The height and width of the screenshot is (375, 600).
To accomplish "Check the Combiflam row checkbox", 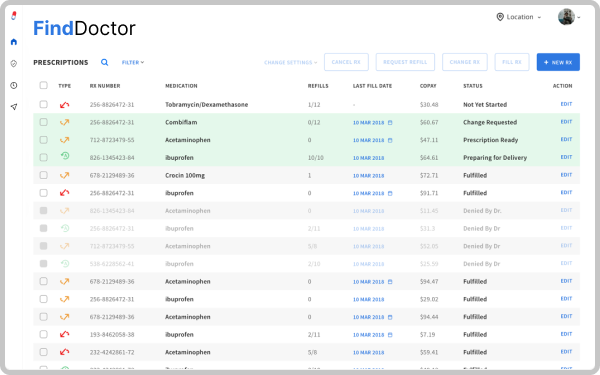I will click(44, 122).
